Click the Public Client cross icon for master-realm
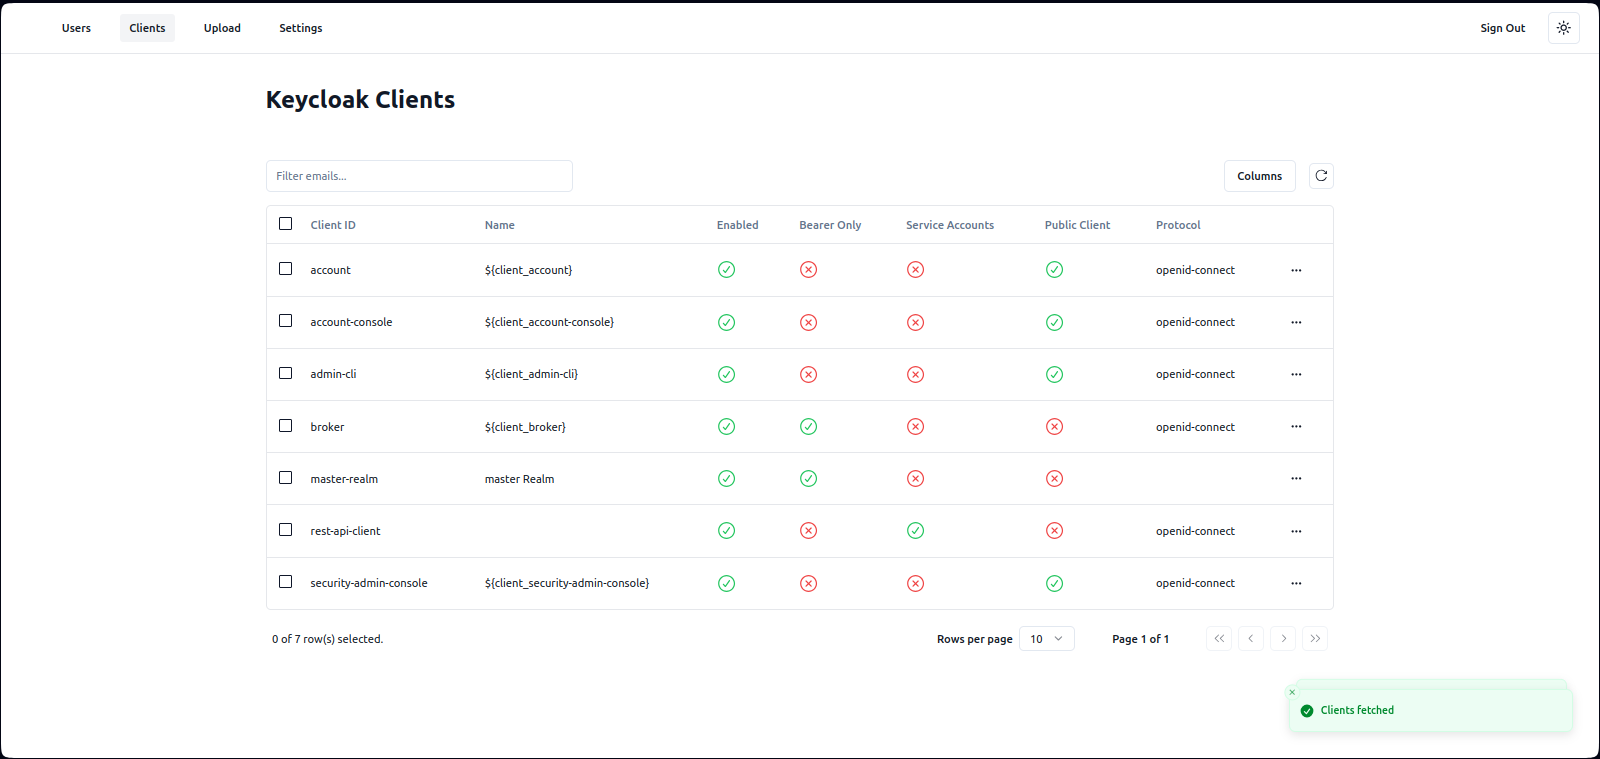Image resolution: width=1600 pixels, height=759 pixels. click(x=1055, y=479)
